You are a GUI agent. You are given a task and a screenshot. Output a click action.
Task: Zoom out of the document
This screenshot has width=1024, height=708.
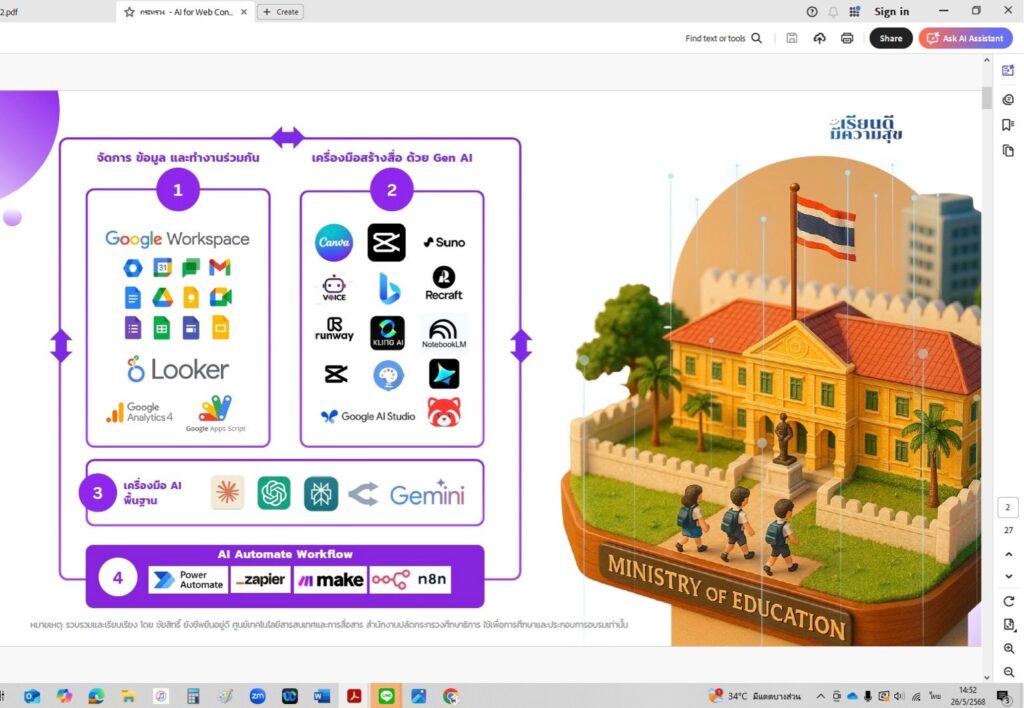click(1008, 671)
